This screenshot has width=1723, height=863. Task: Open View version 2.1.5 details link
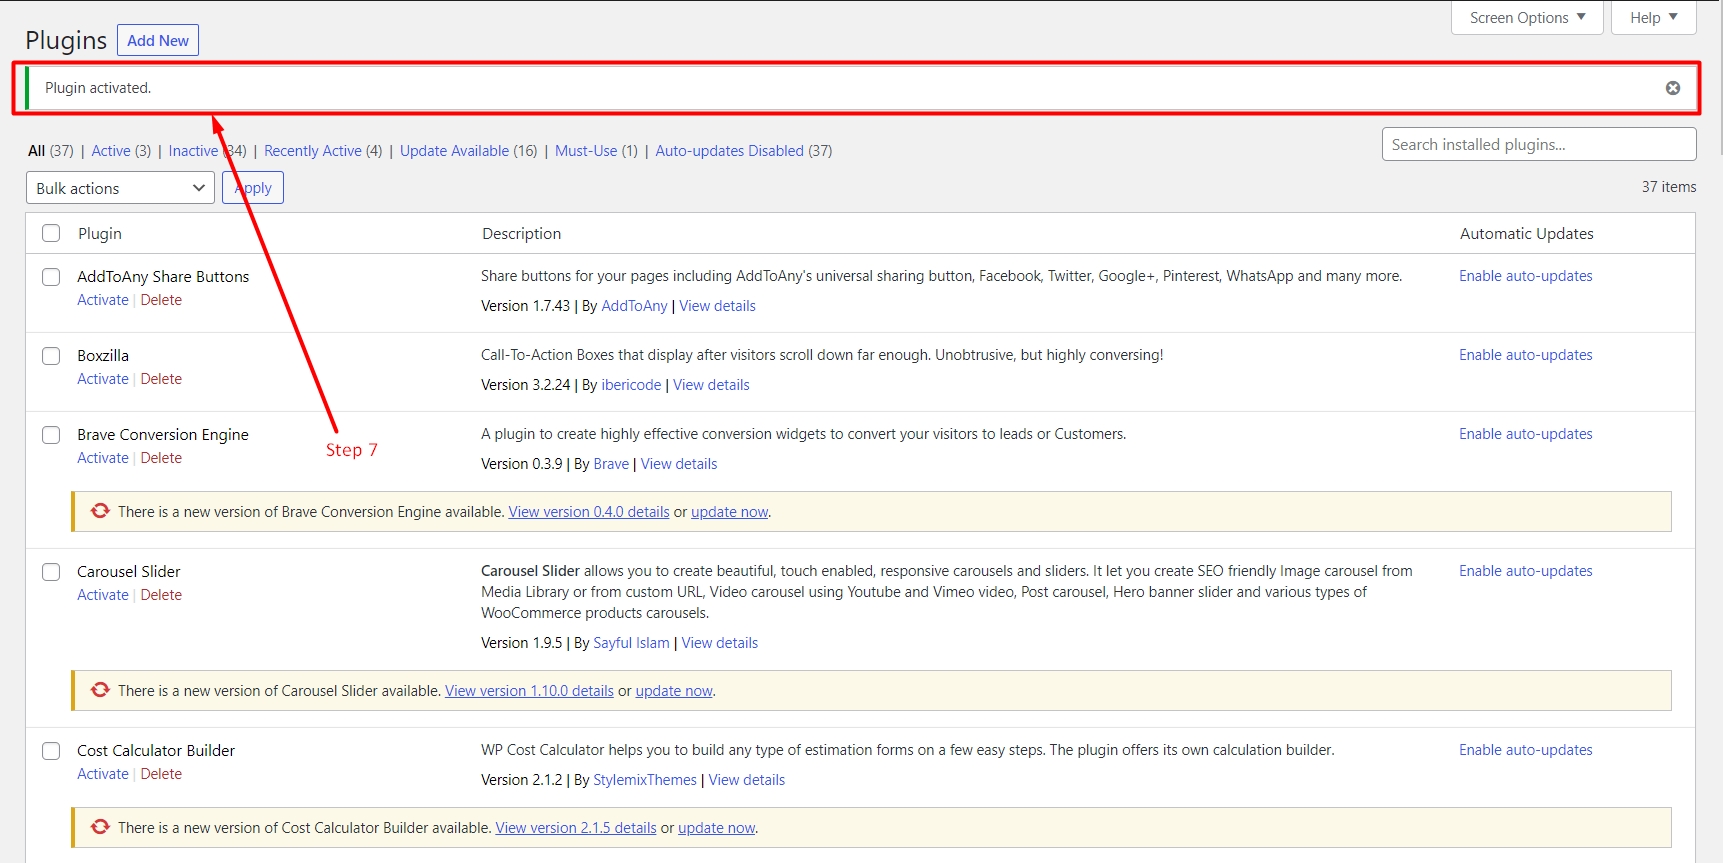point(576,828)
